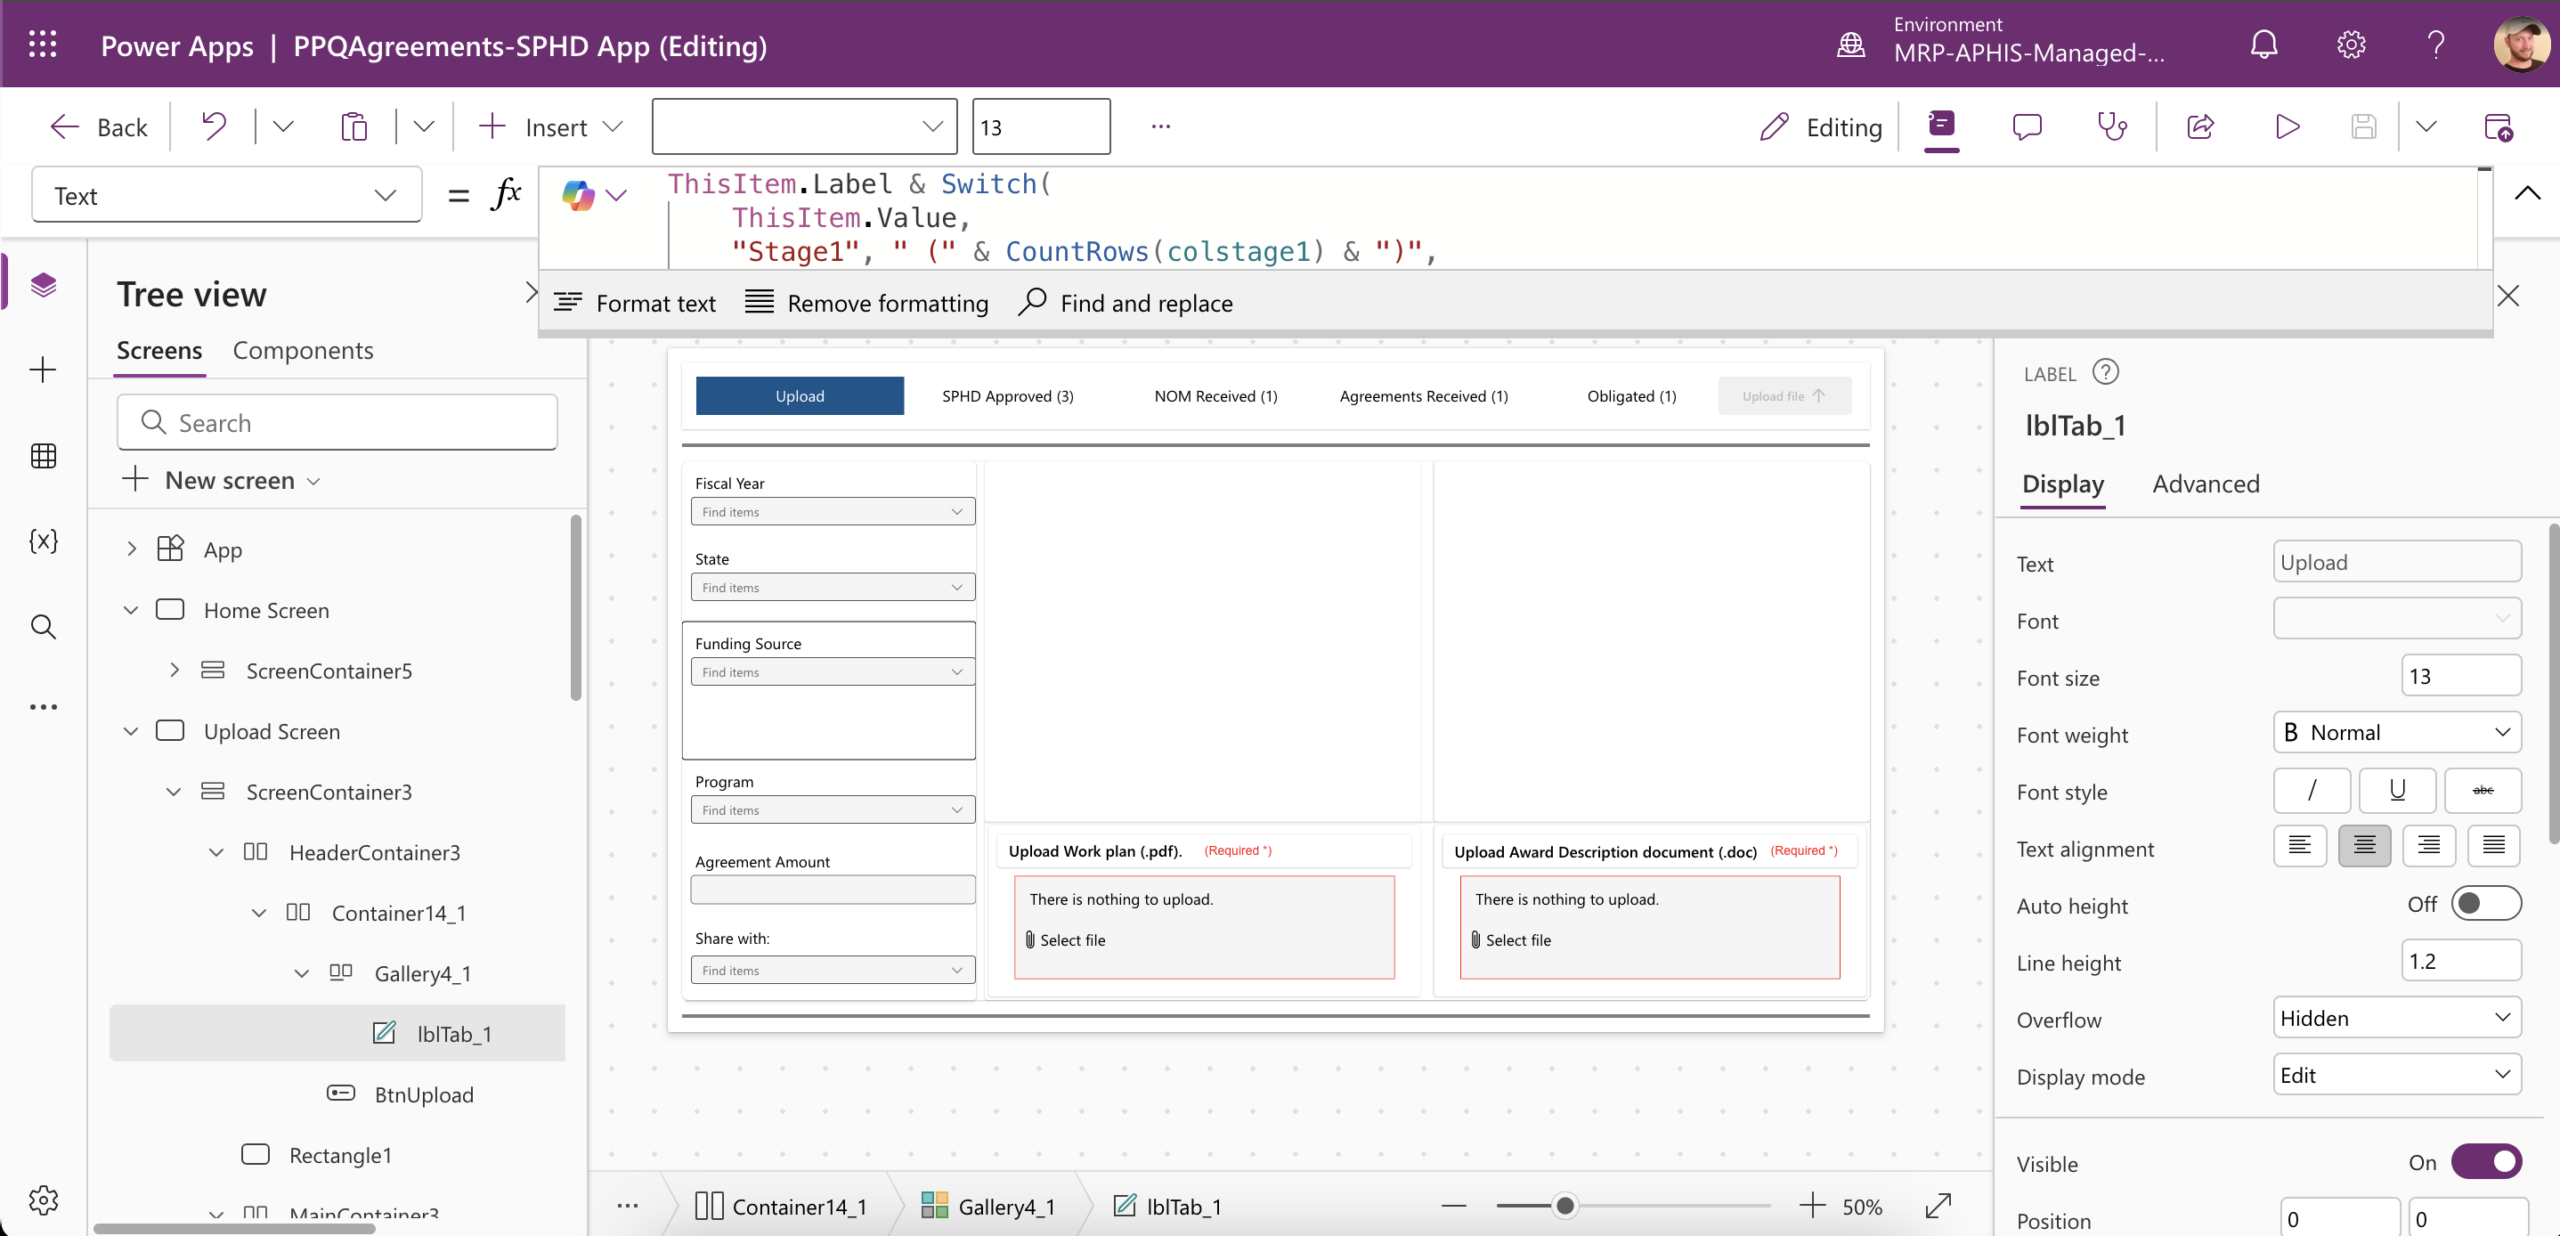Open the Text property selector dropdown
The width and height of the screenshot is (2560, 1236).
click(x=226, y=195)
